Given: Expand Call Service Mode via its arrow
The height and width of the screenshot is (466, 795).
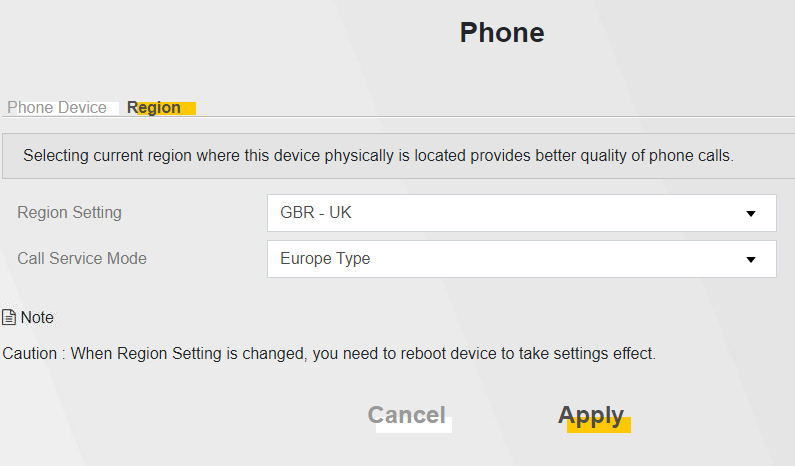Looking at the screenshot, I should pyautogui.click(x=751, y=260).
